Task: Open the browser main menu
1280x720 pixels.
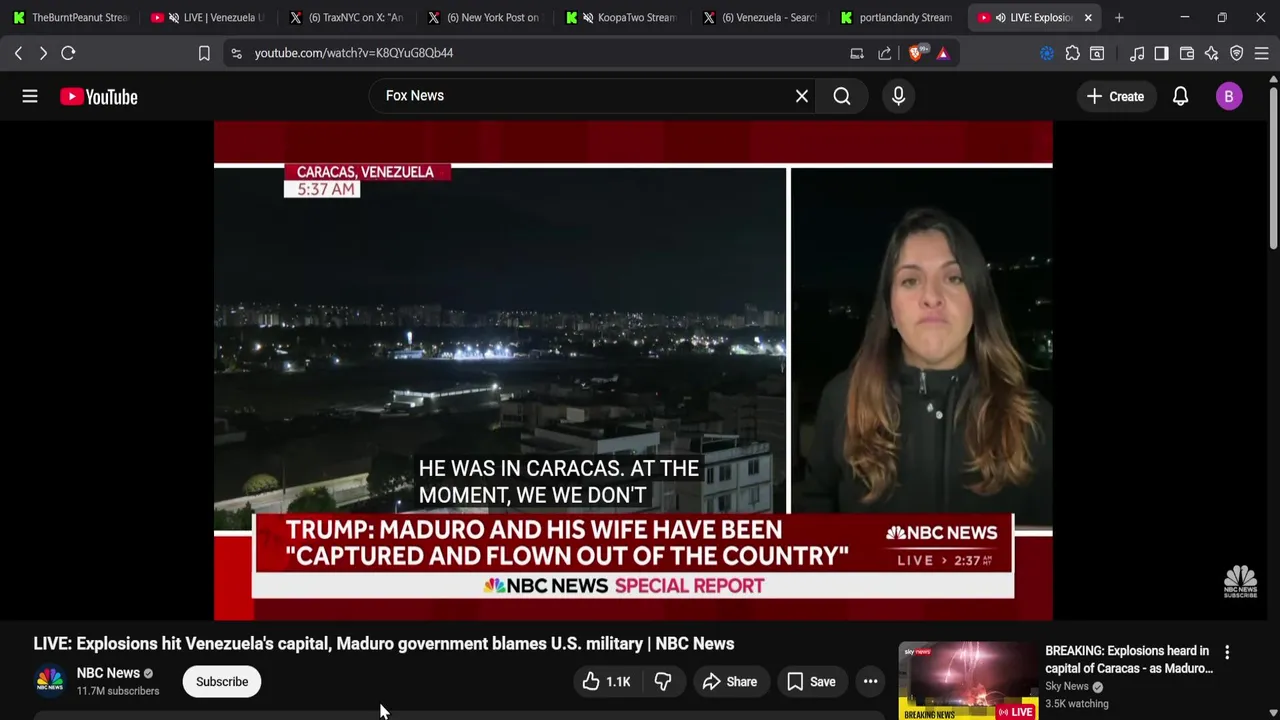Action: (x=1262, y=53)
